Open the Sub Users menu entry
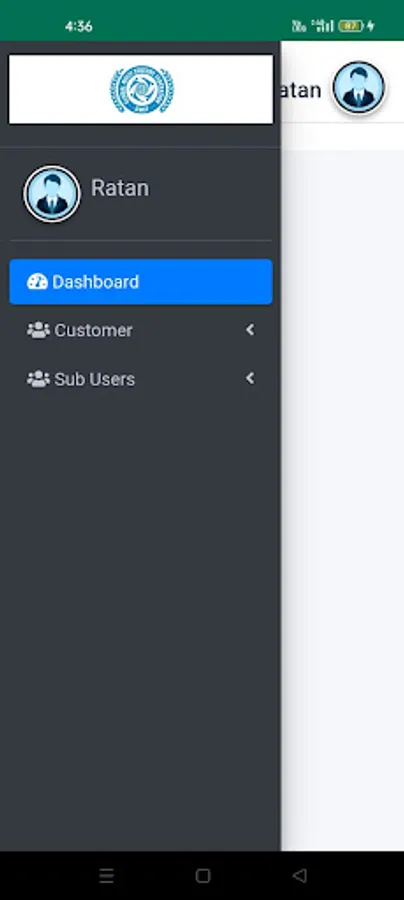 [x=141, y=379]
